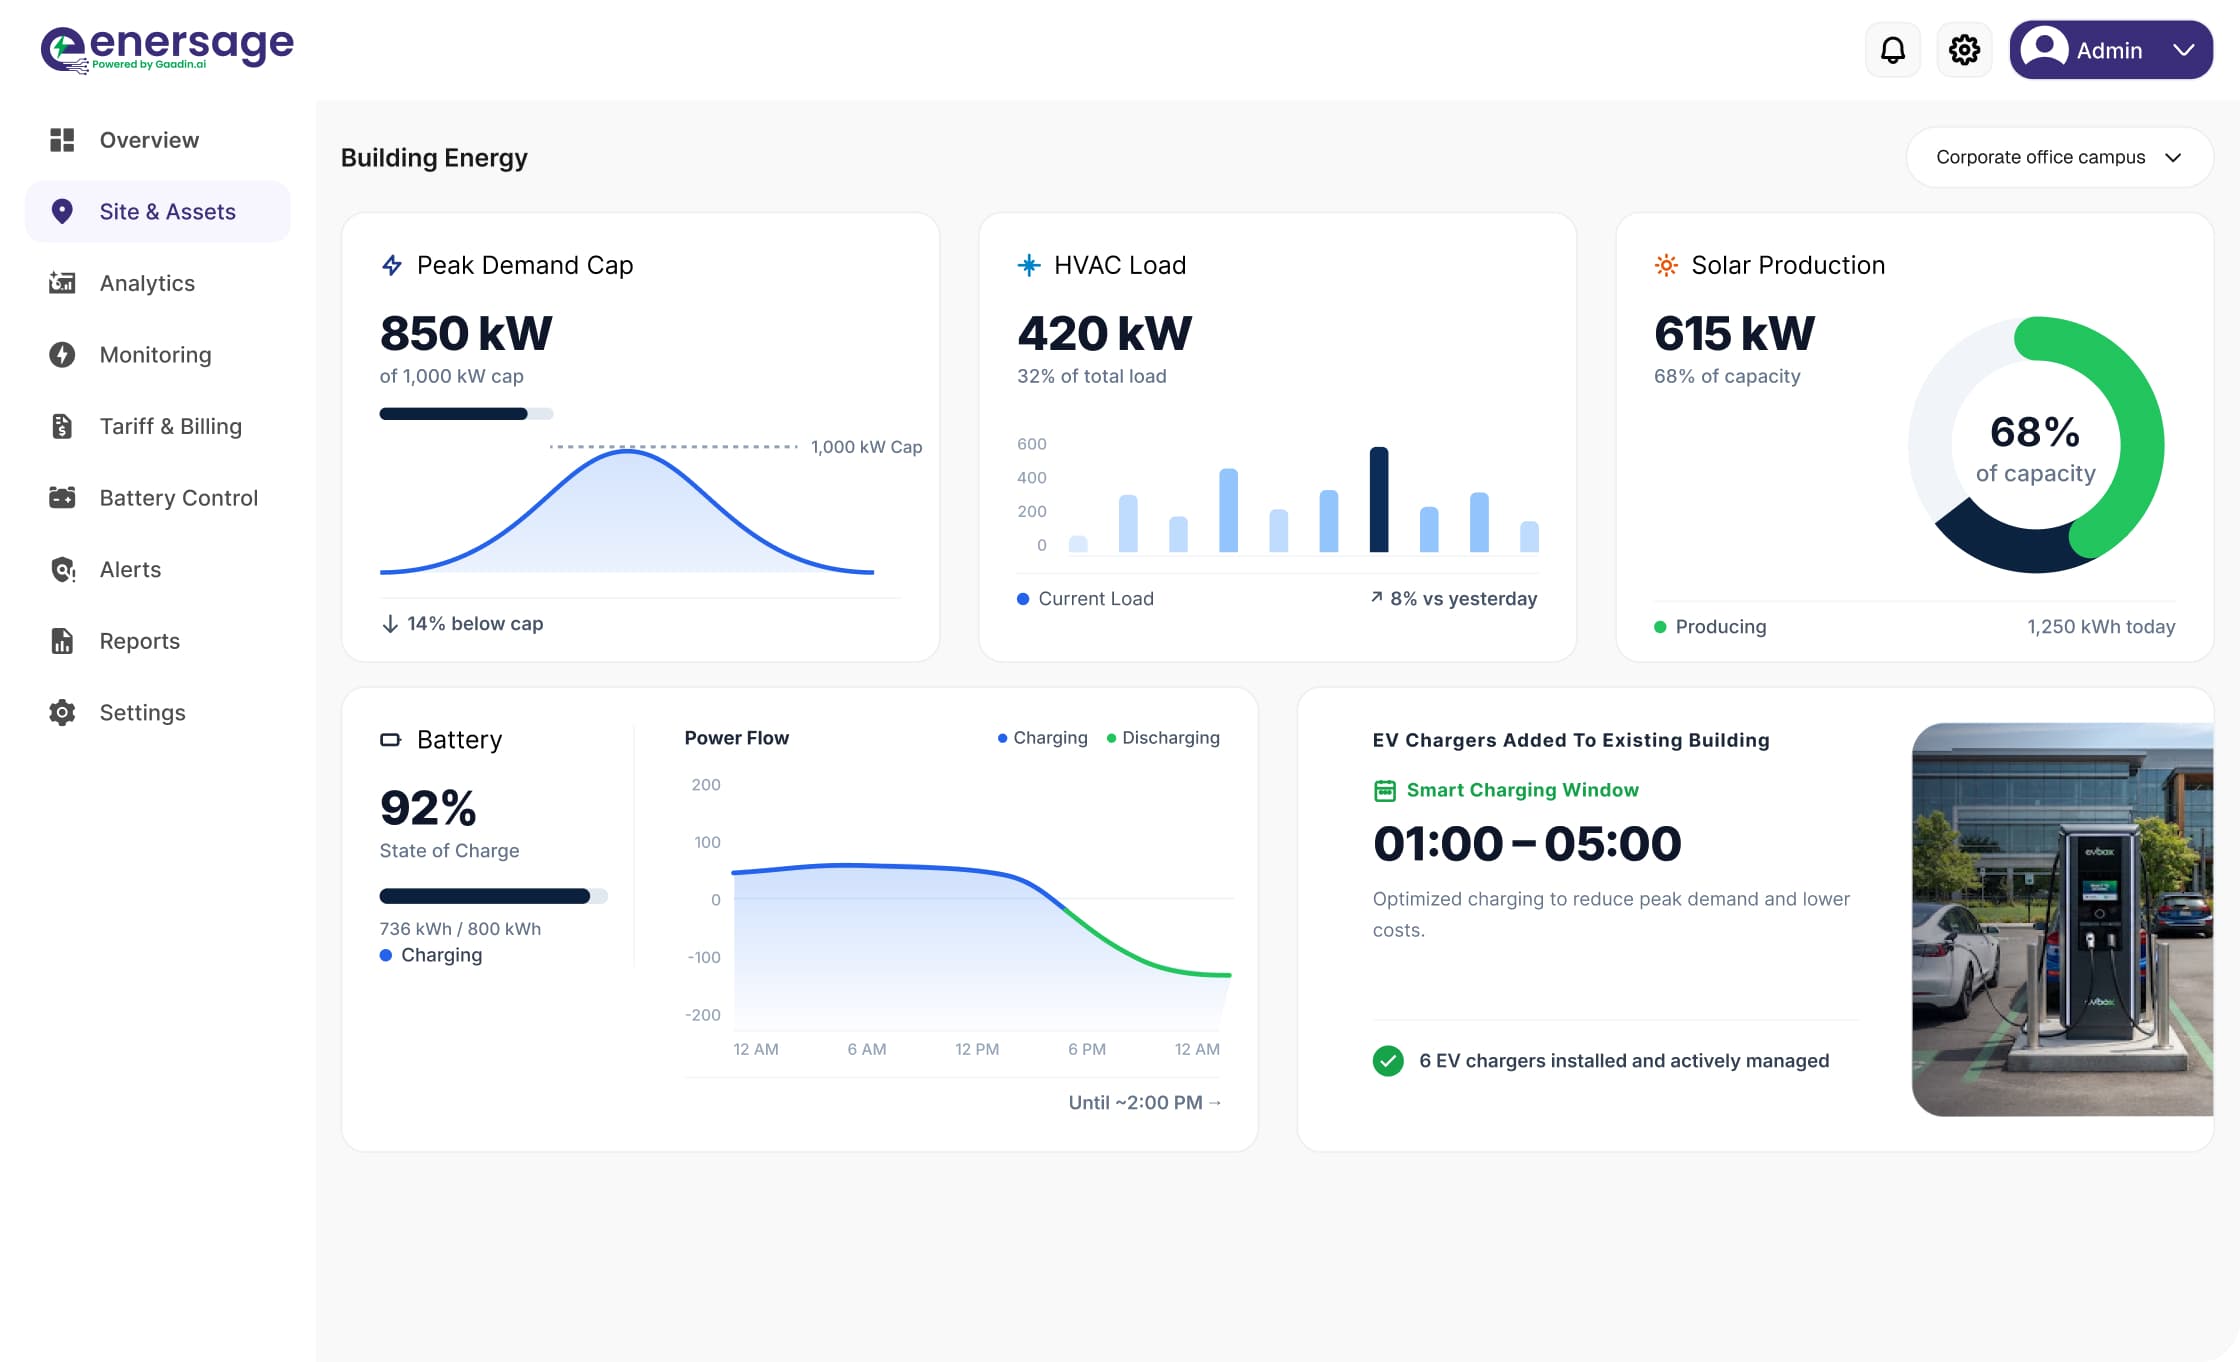Screen dimensions: 2240x1362
Task: Click the 850 kW peak demand value
Action: 466,333
